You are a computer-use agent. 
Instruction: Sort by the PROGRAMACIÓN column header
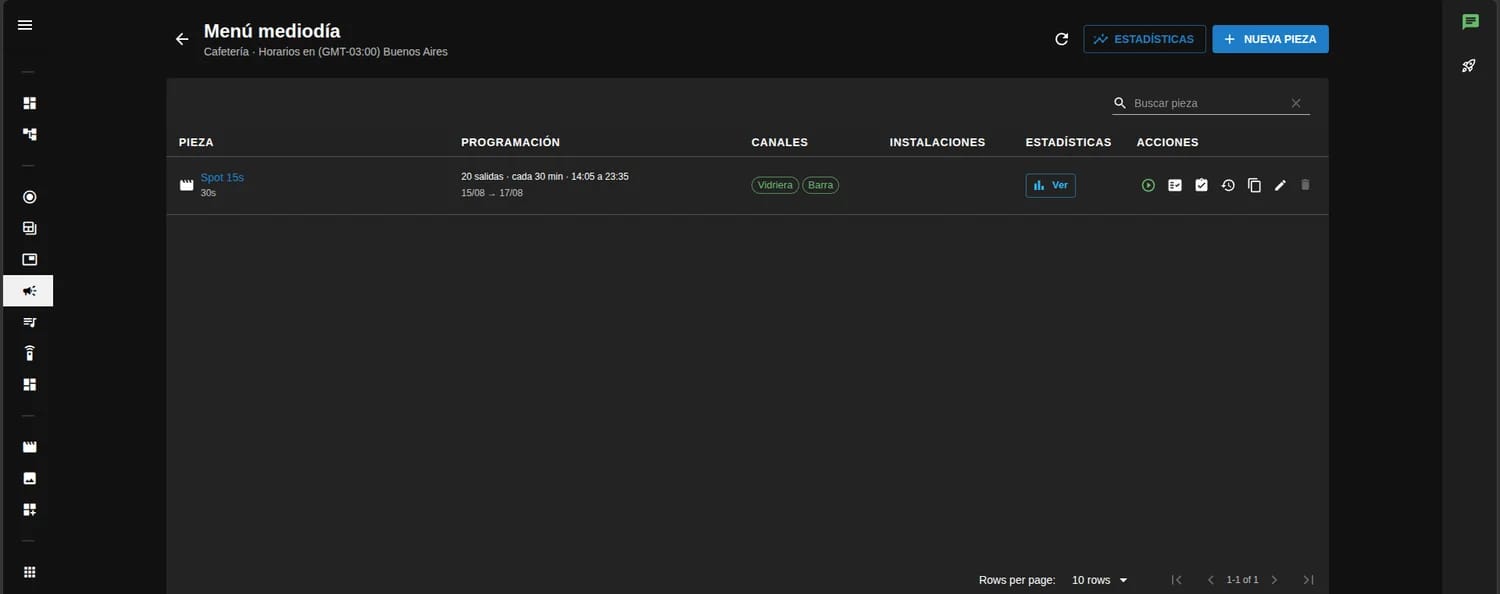[x=510, y=142]
